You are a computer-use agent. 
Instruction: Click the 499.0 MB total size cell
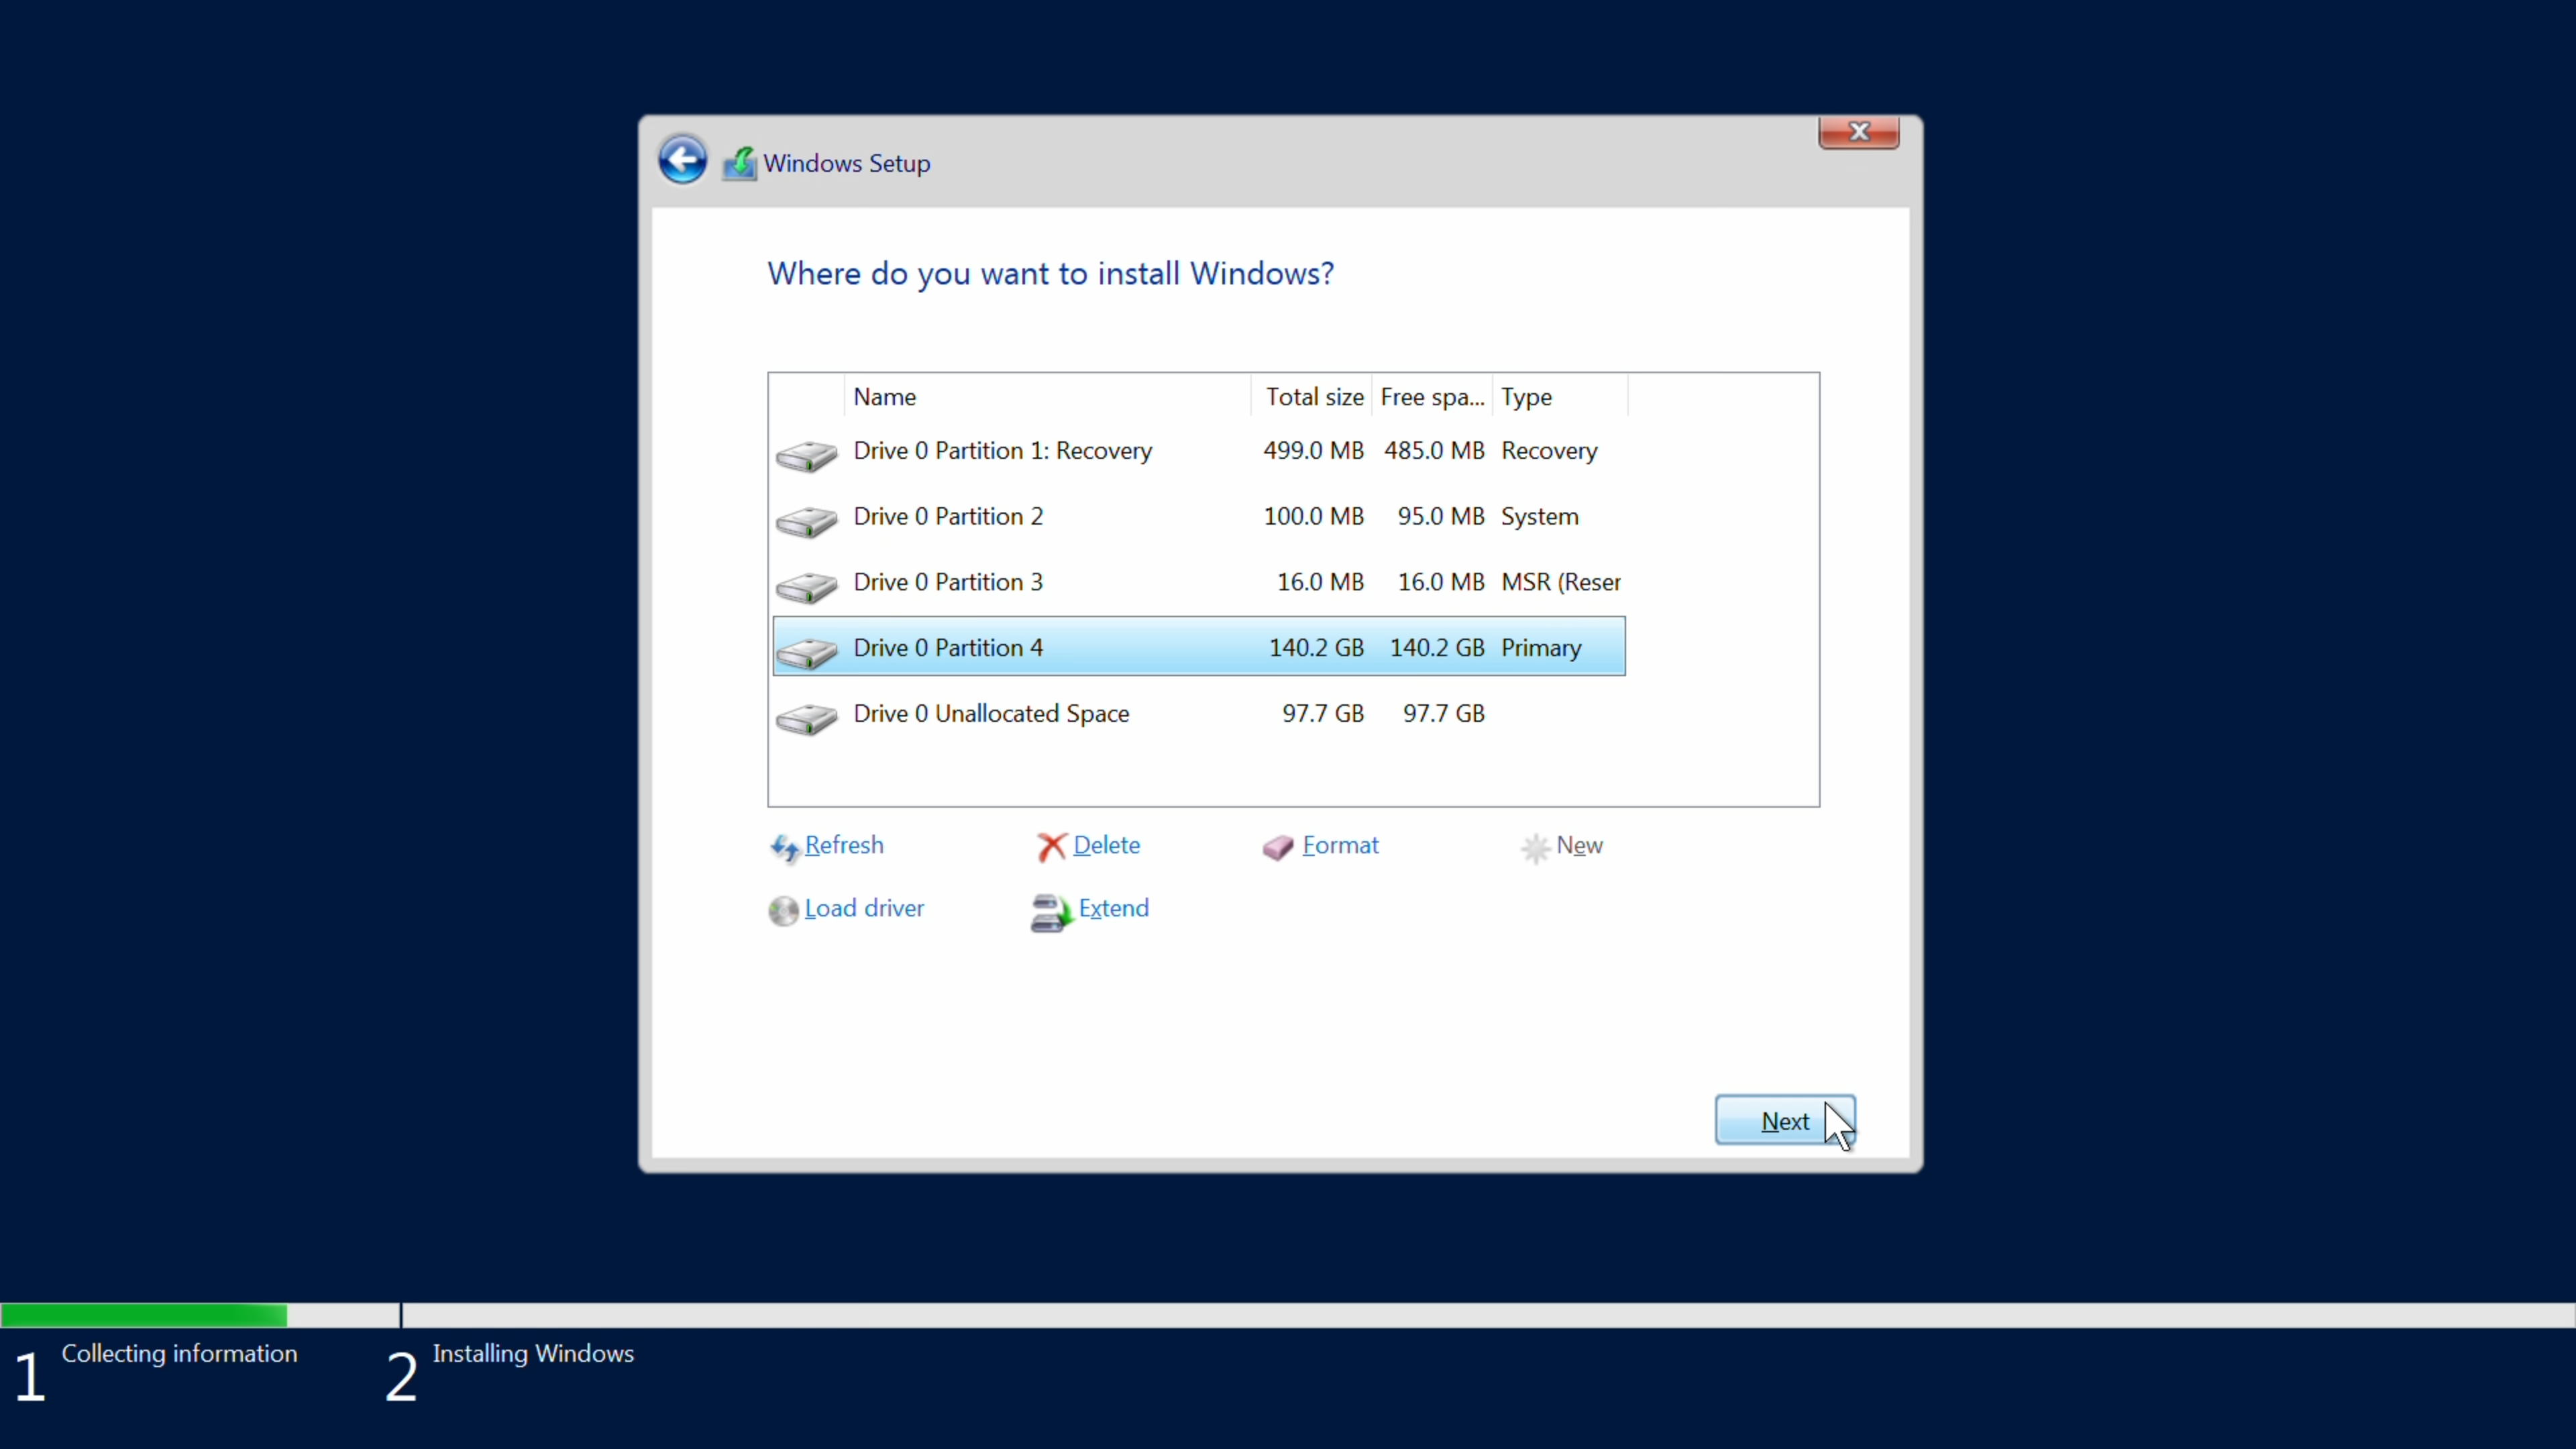pos(1313,451)
